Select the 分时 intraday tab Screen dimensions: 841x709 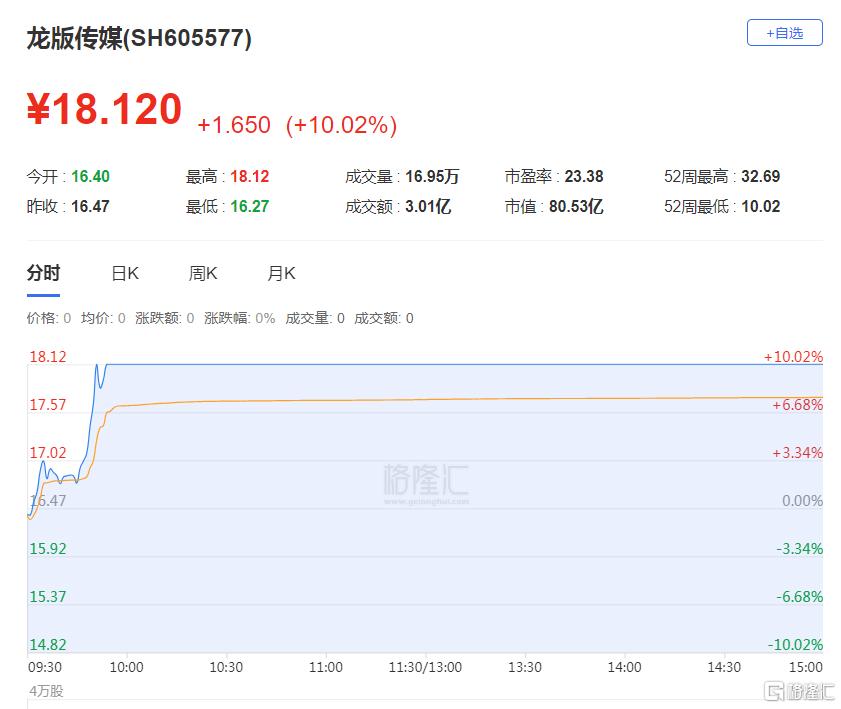43,274
